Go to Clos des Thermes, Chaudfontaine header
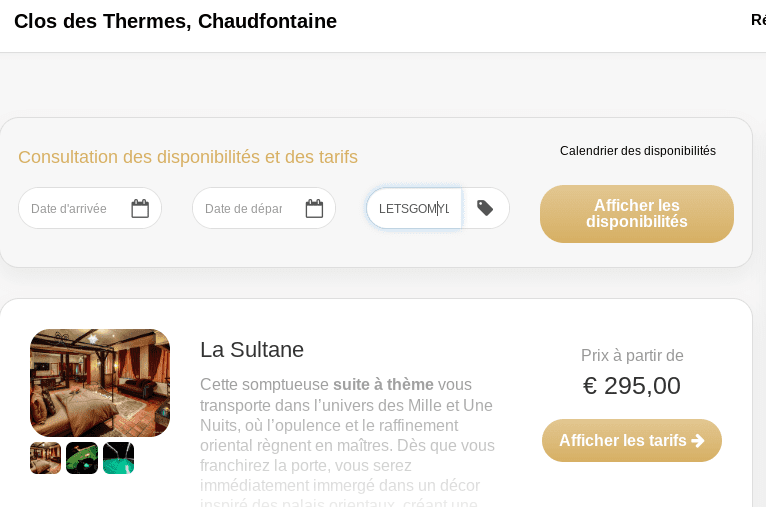The width and height of the screenshot is (766, 507). click(x=175, y=21)
